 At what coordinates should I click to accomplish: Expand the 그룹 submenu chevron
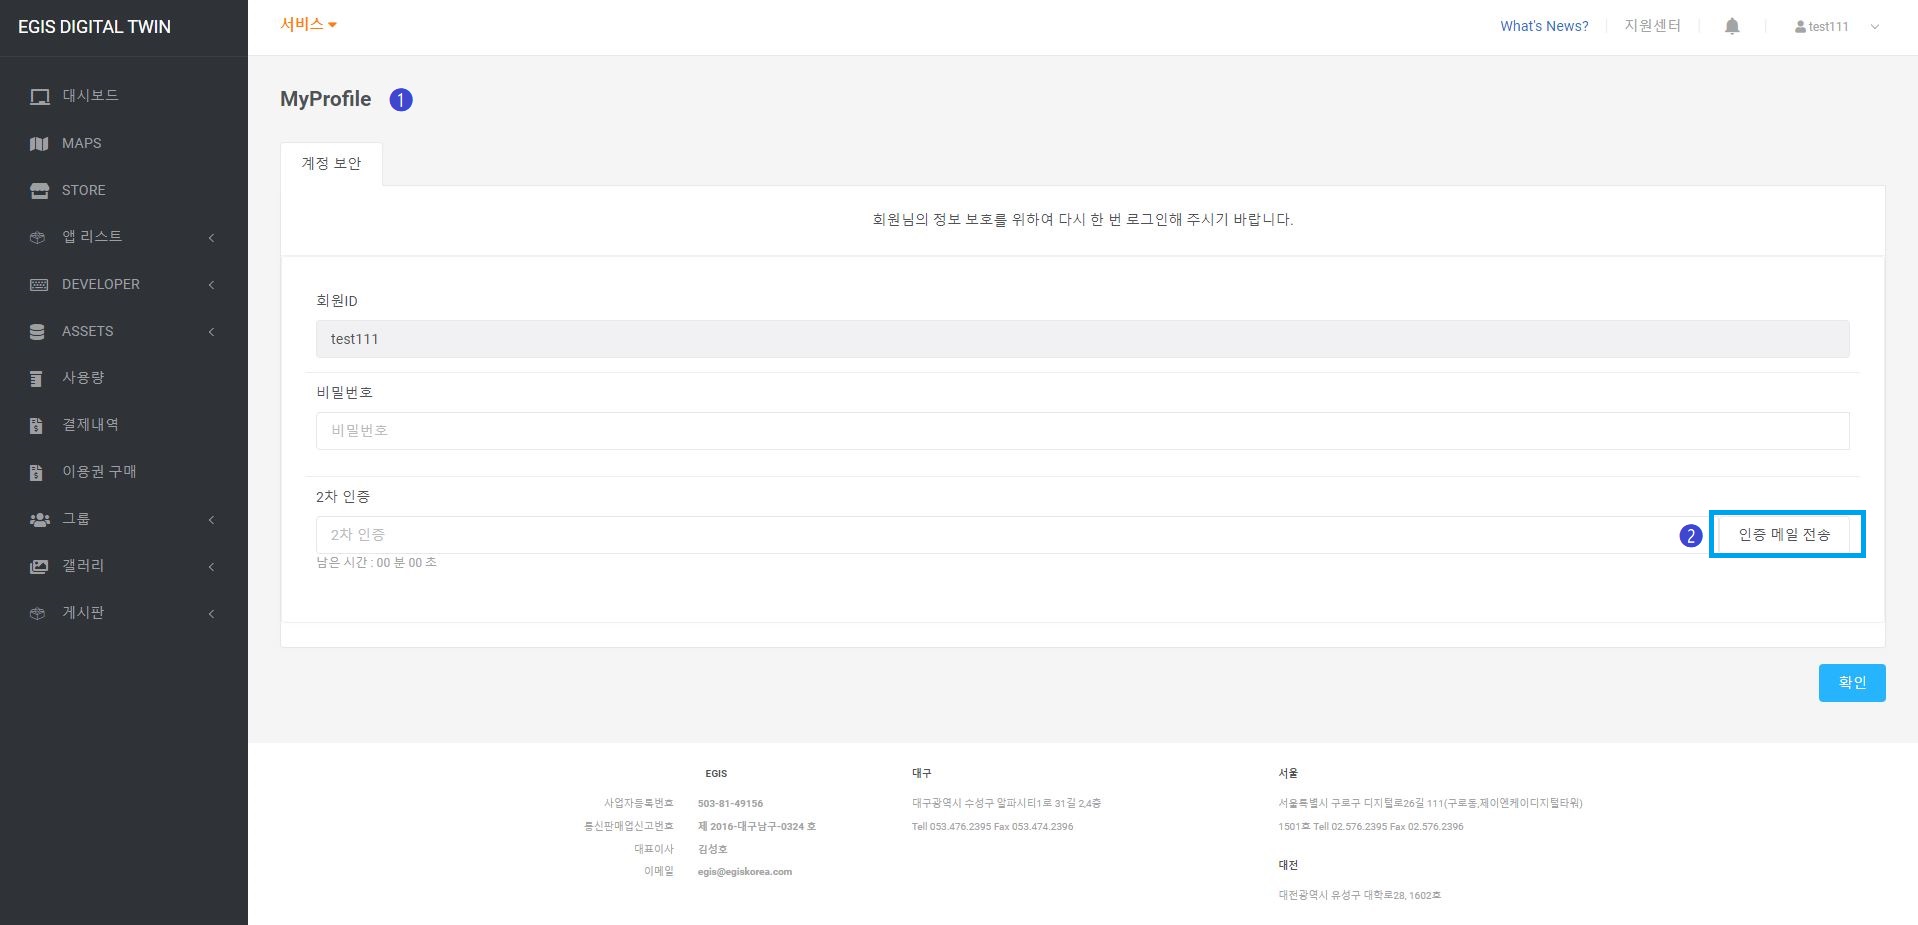click(x=211, y=520)
